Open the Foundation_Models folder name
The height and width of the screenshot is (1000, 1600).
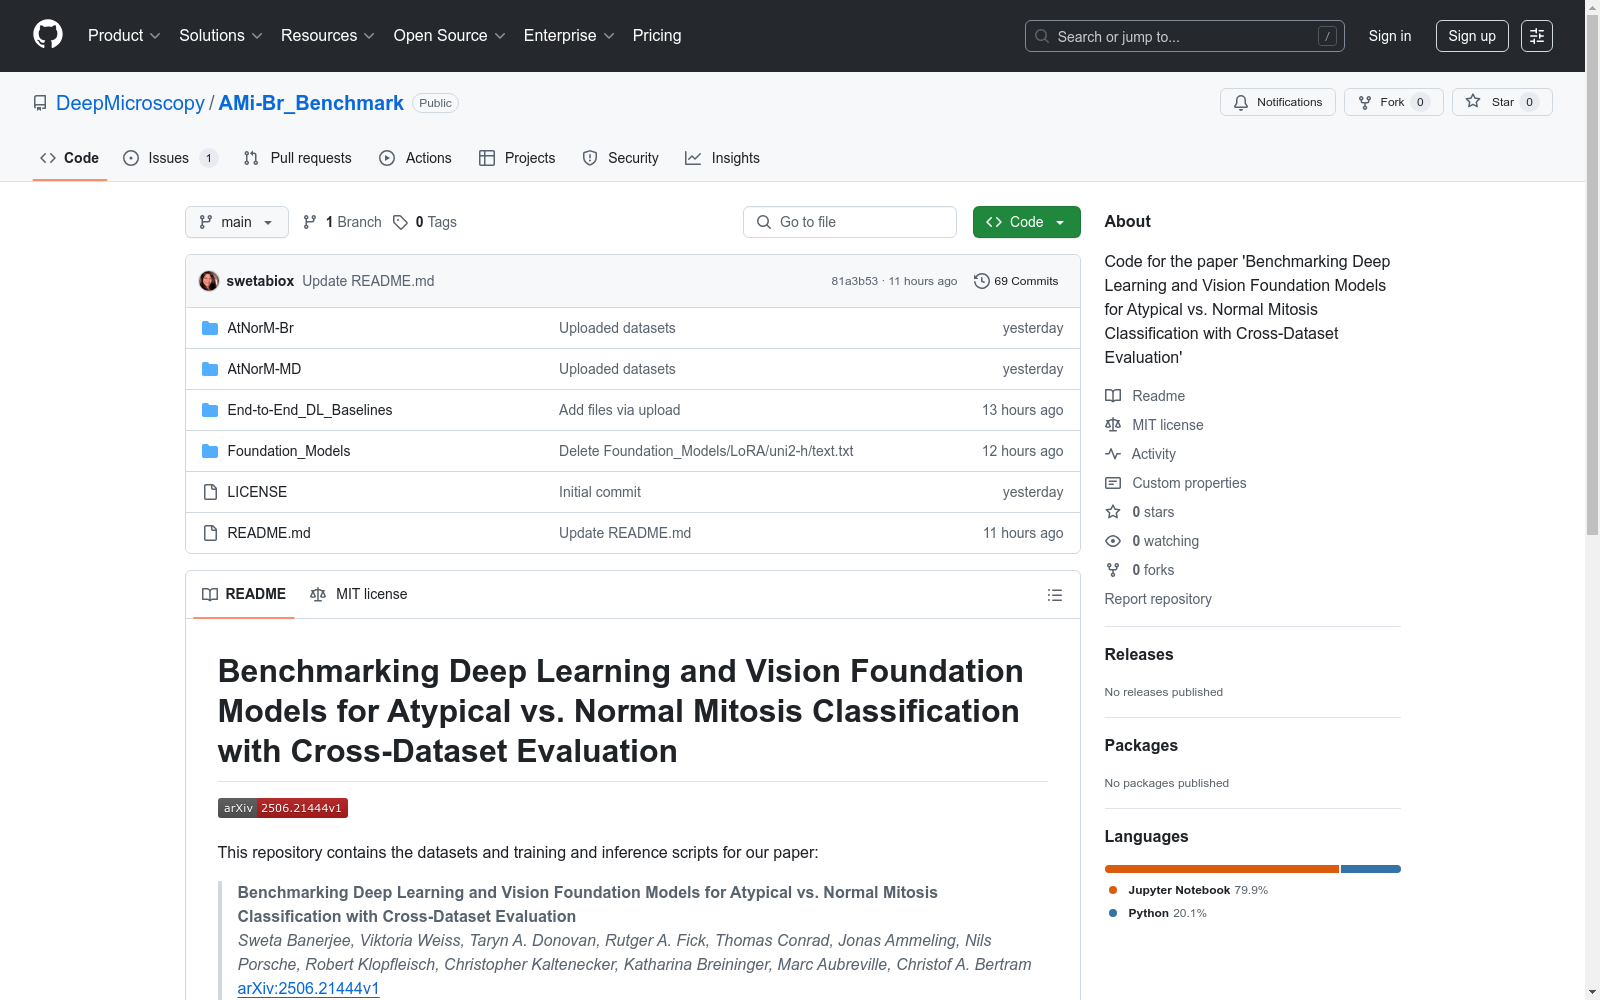[289, 451]
